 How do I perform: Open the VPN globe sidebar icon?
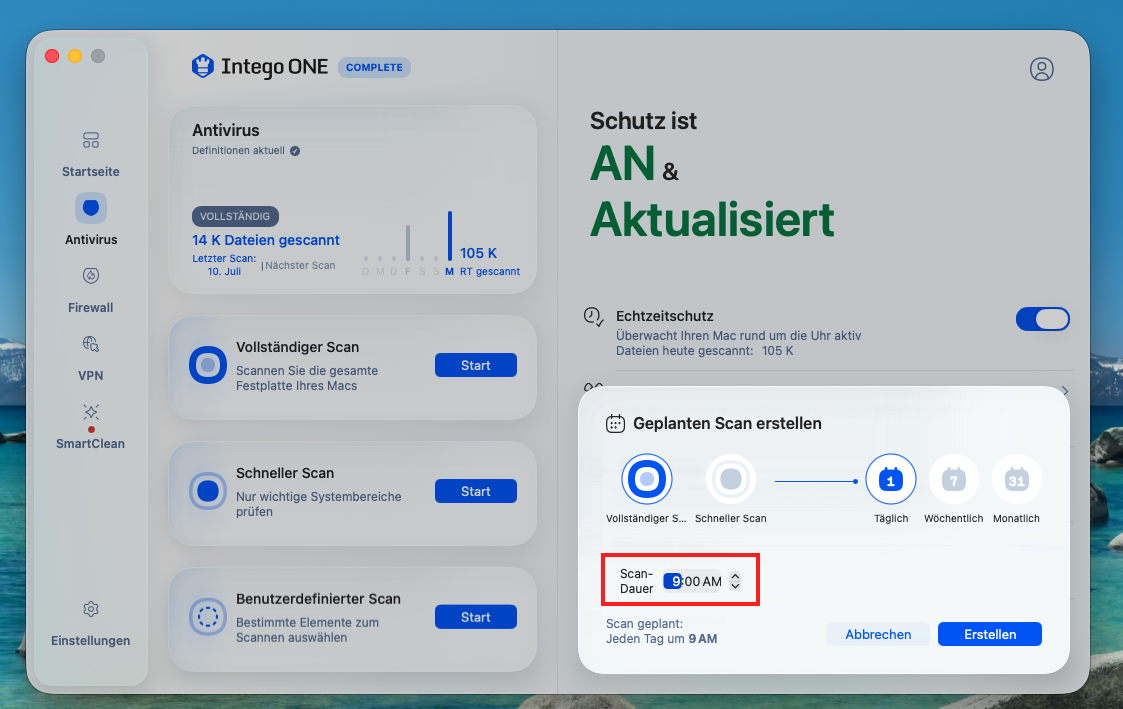tap(90, 344)
